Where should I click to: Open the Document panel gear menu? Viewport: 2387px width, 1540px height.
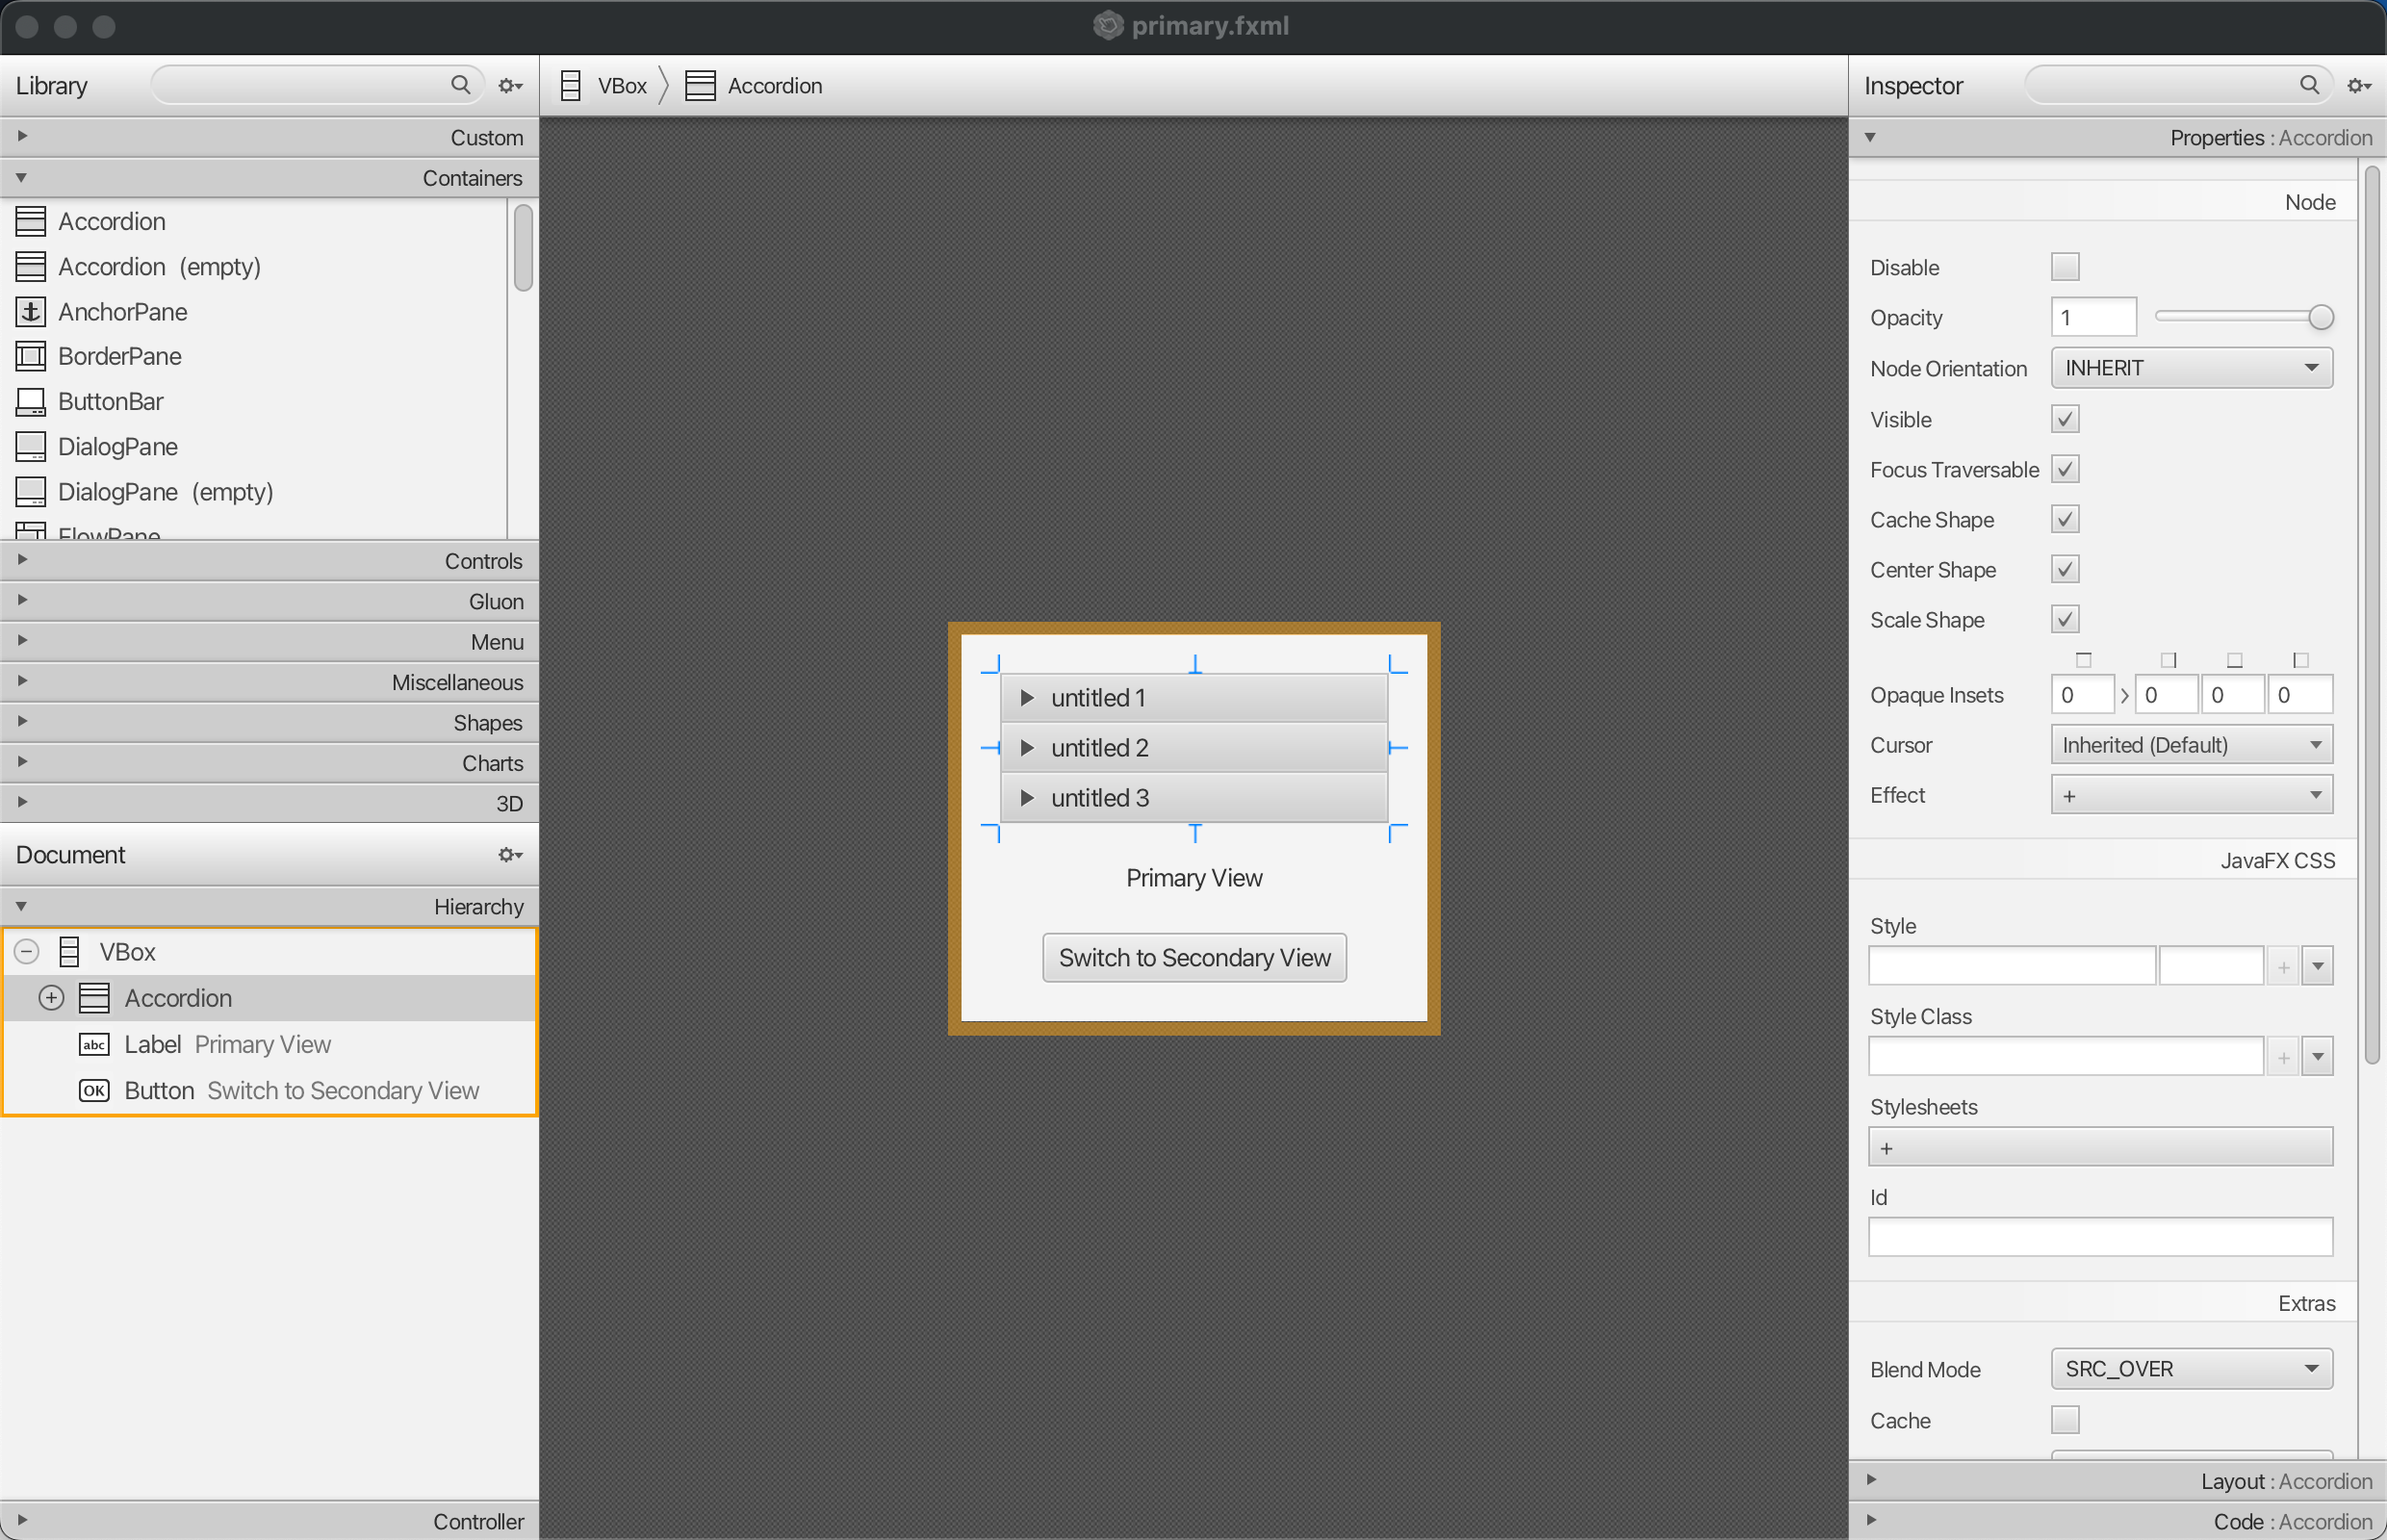tap(509, 855)
